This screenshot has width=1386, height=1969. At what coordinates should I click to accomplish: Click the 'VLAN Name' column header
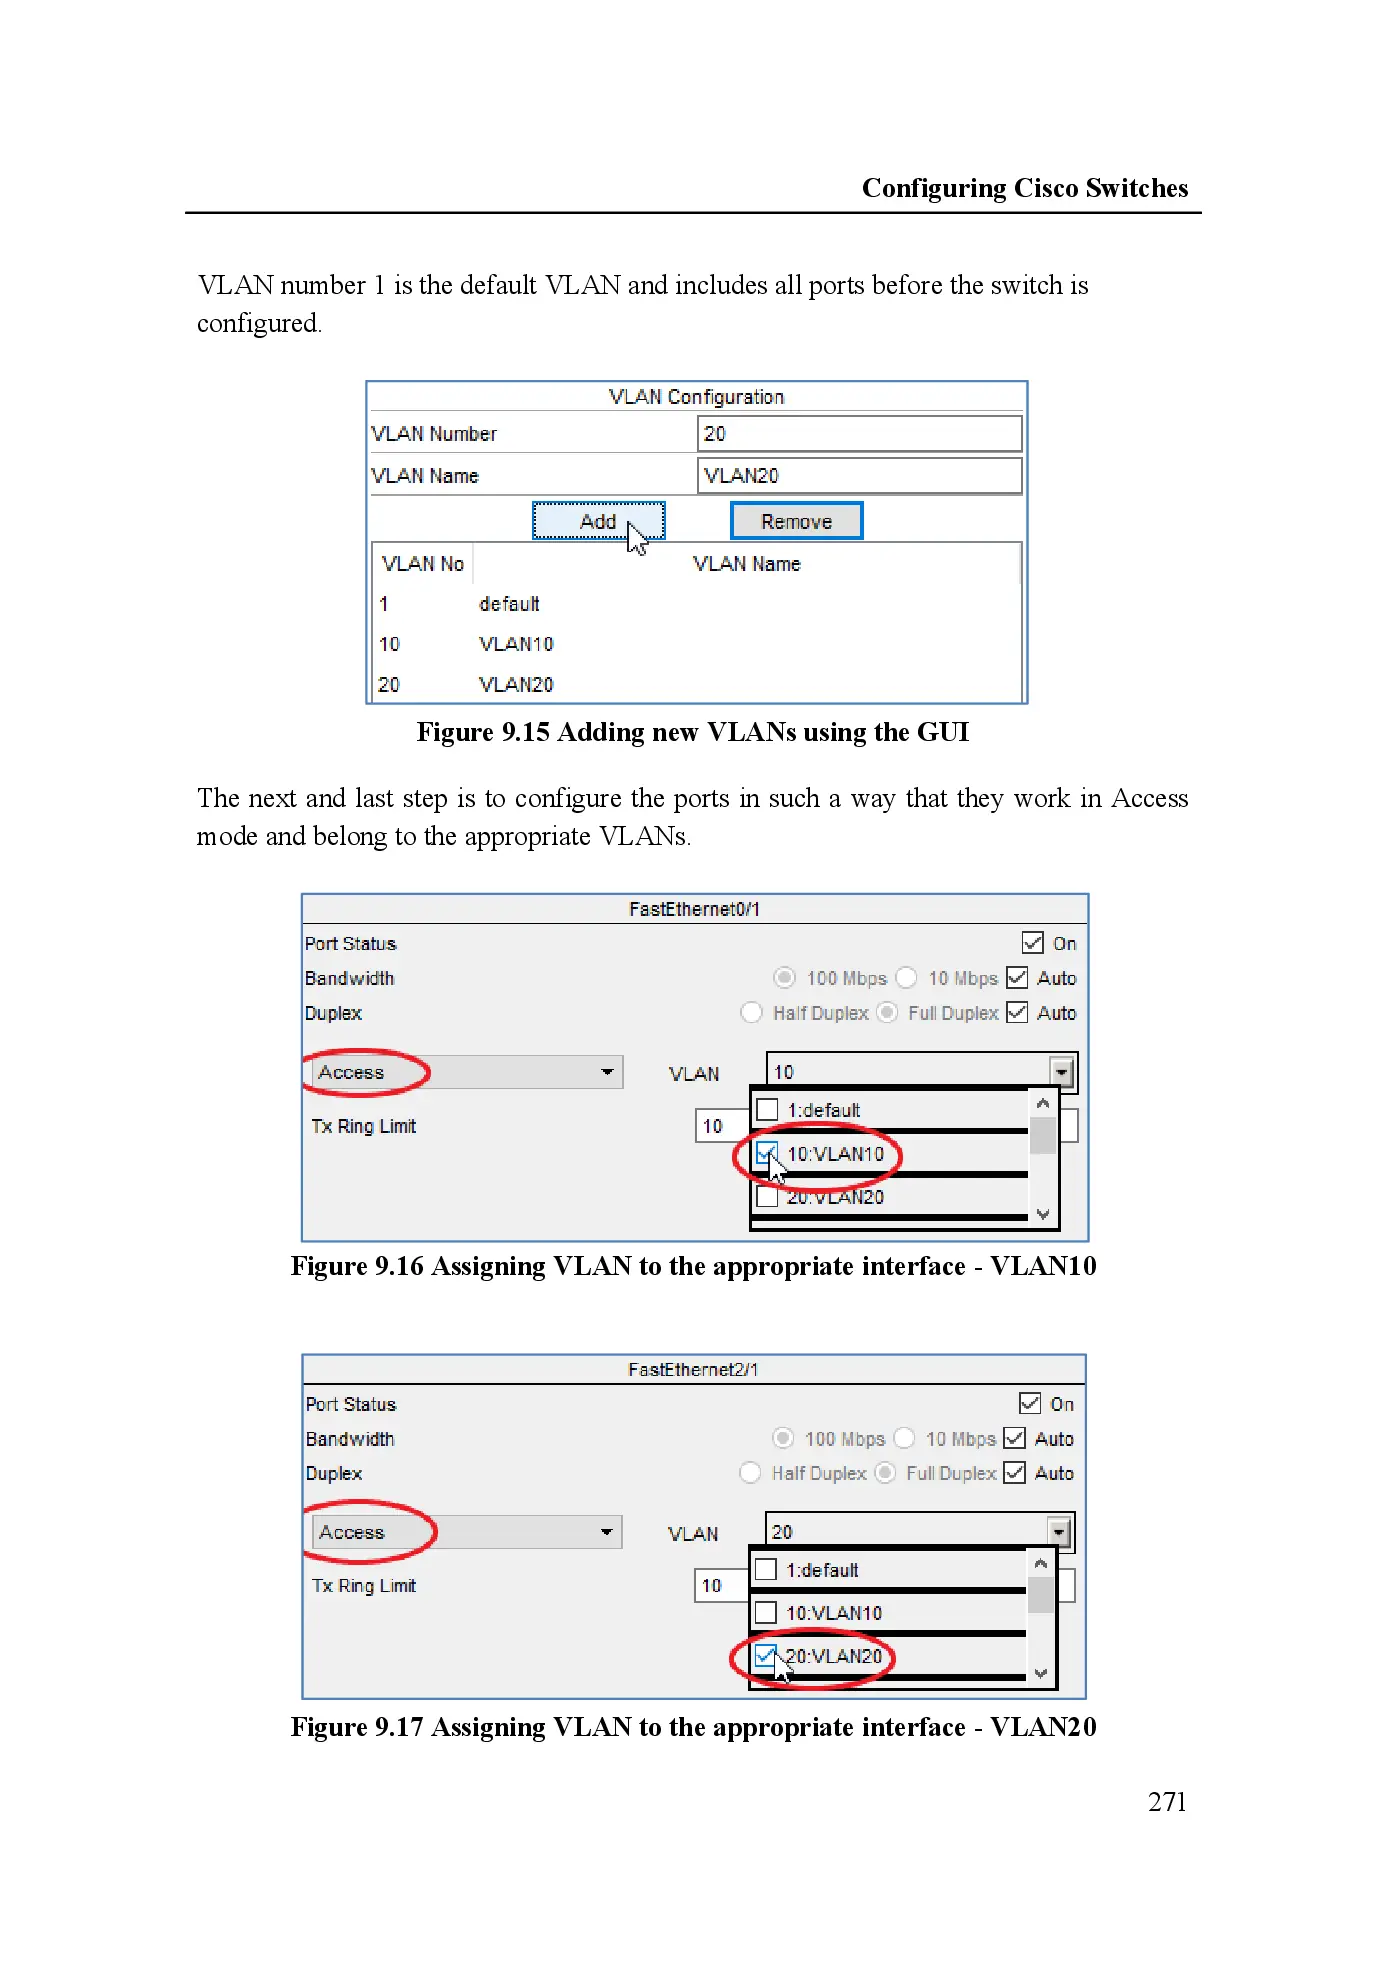[x=746, y=564]
